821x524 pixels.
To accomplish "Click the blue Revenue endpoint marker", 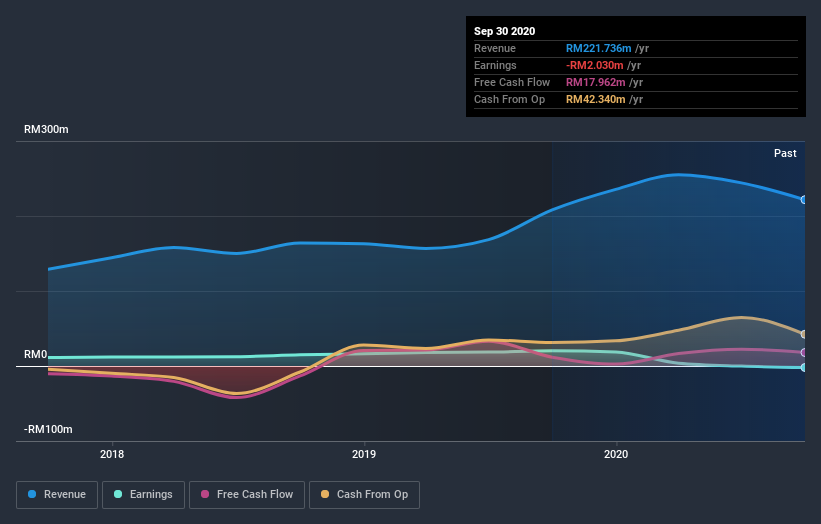I will tap(804, 200).
